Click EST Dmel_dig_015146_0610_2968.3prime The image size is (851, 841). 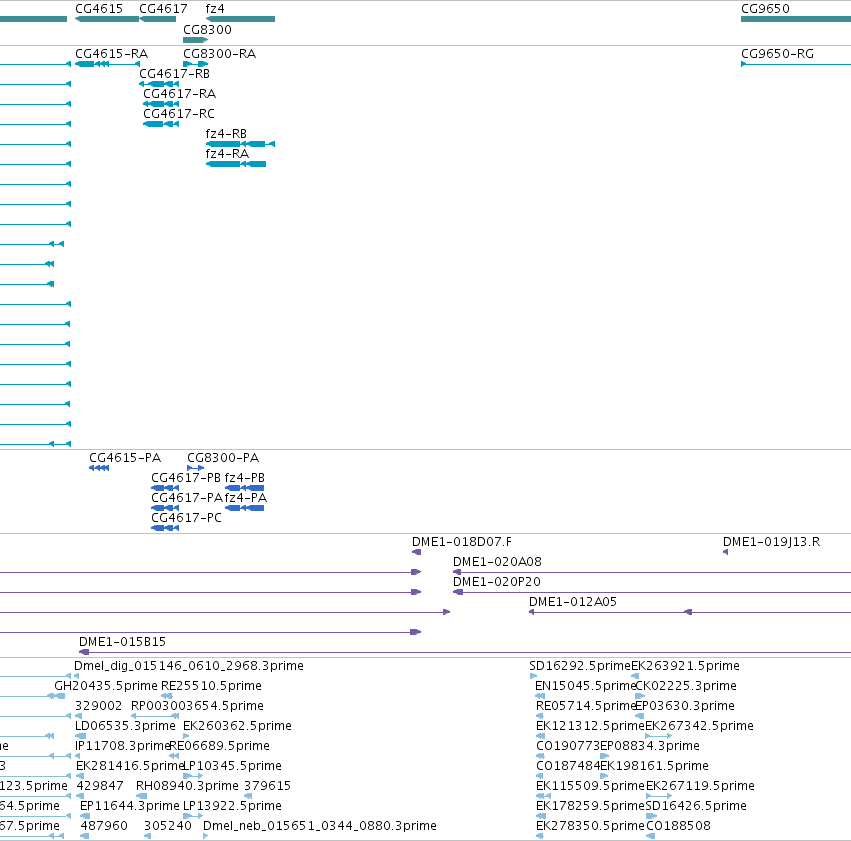pos(189,666)
